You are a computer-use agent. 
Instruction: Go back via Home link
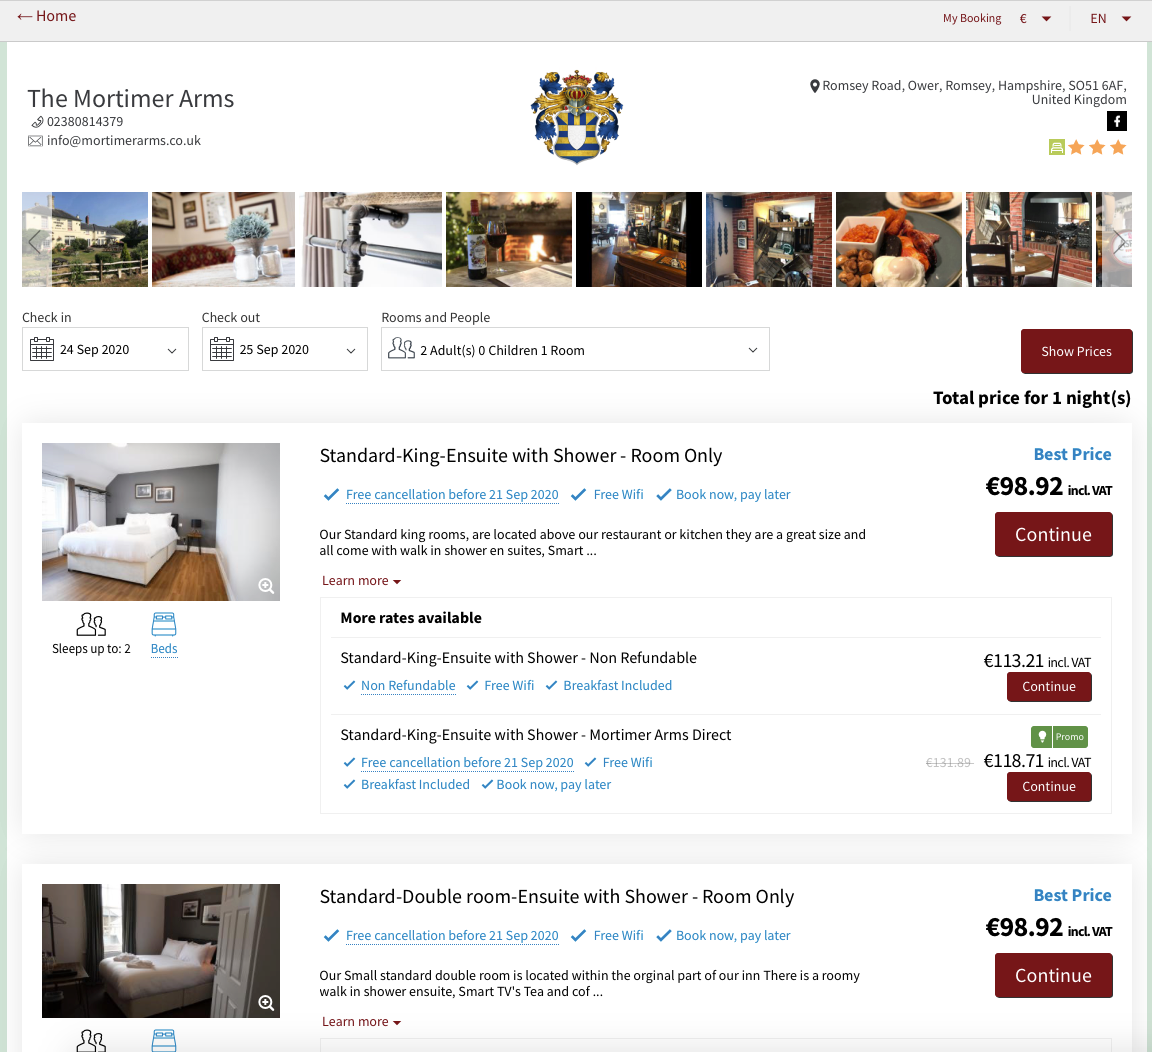47,16
